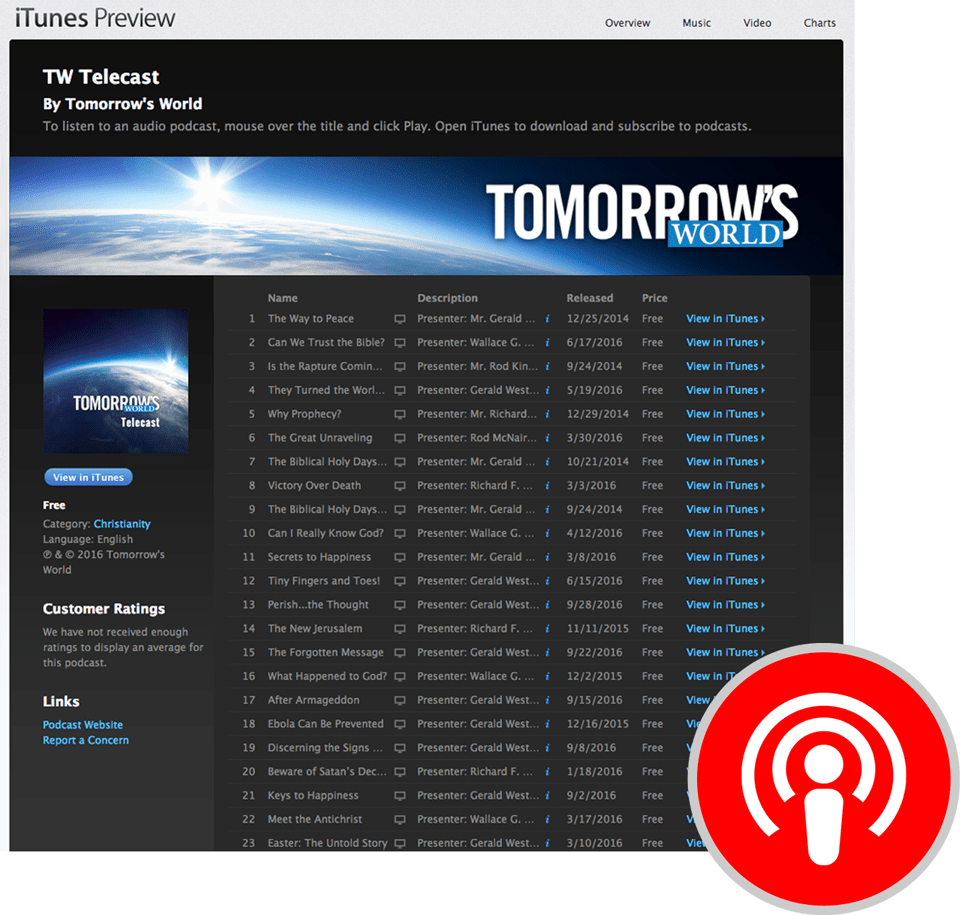
Task: Click video icon for What Happened to God?
Action: [x=400, y=677]
